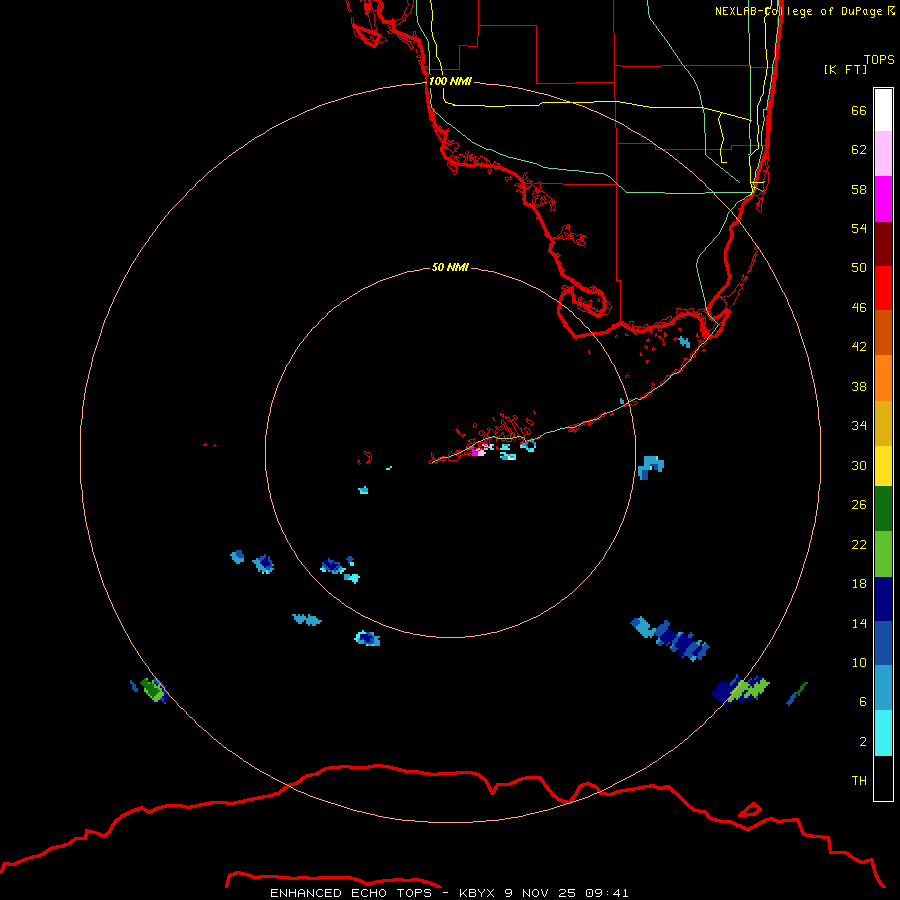This screenshot has height=900, width=900.
Task: Click the legend value "38"
Action: click(x=859, y=386)
